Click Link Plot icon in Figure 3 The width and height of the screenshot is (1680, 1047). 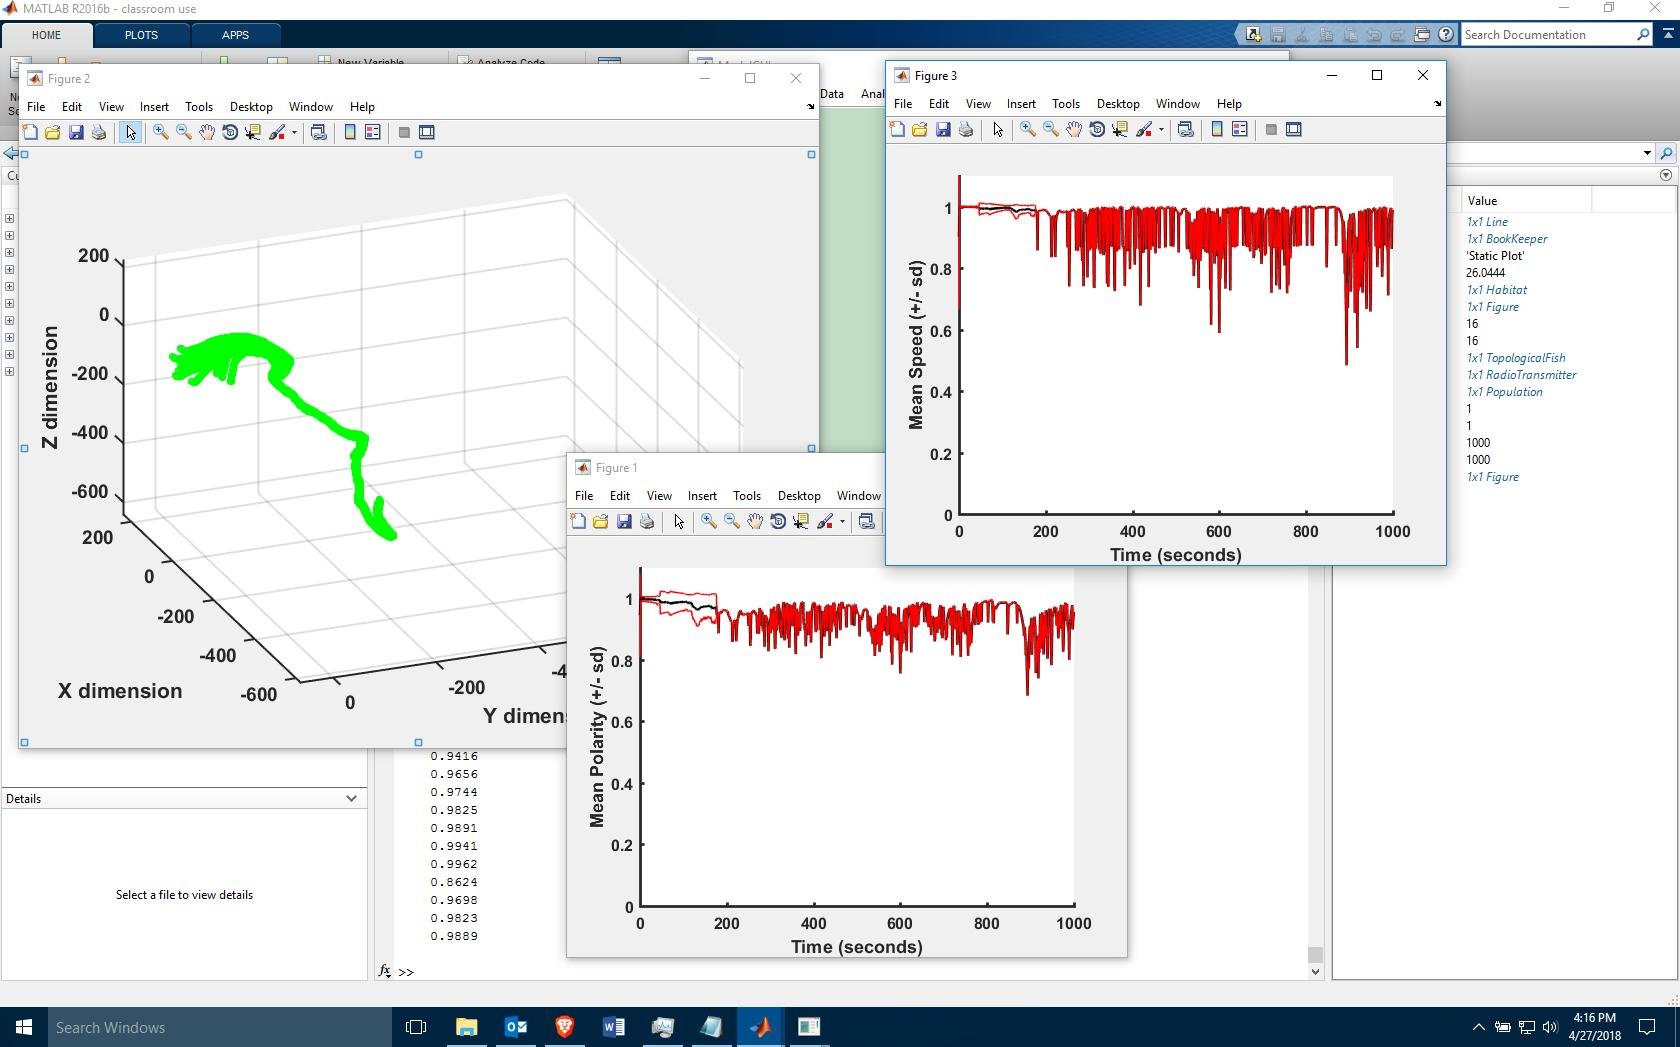[1186, 129]
